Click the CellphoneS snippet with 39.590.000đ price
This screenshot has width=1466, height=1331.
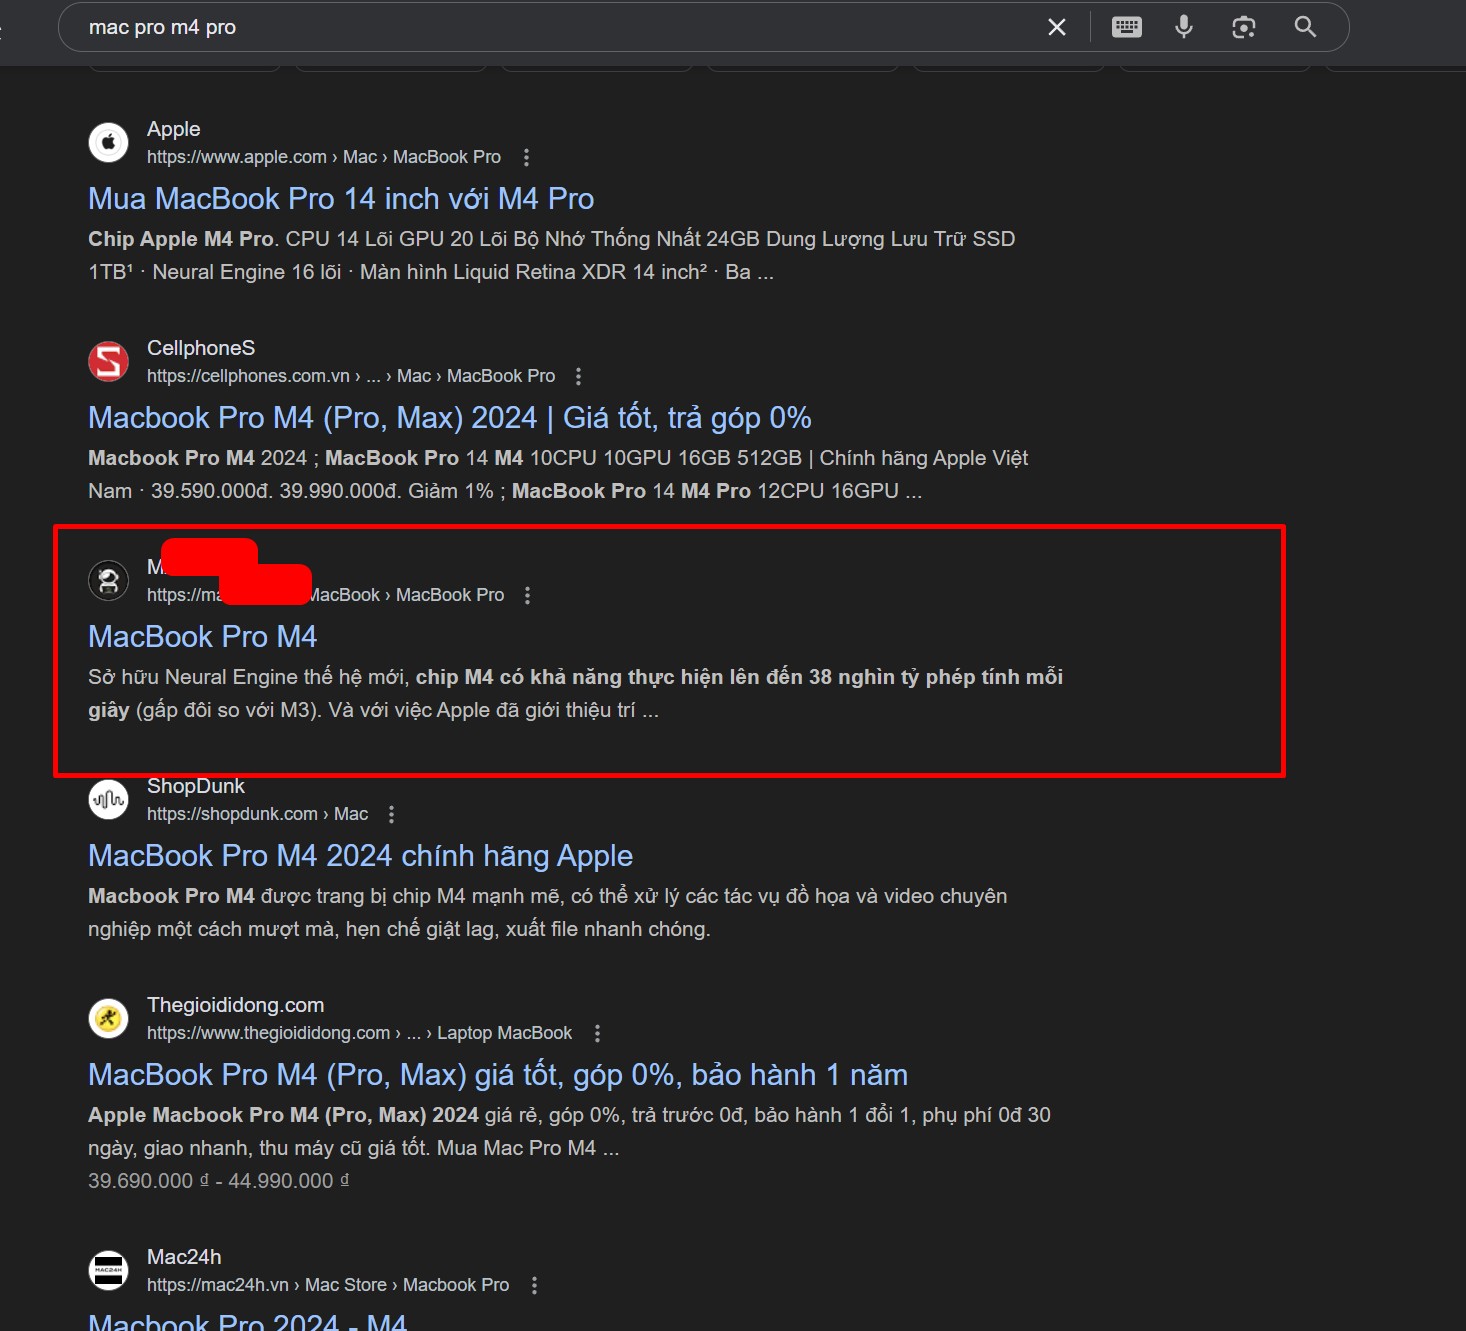click(x=558, y=474)
